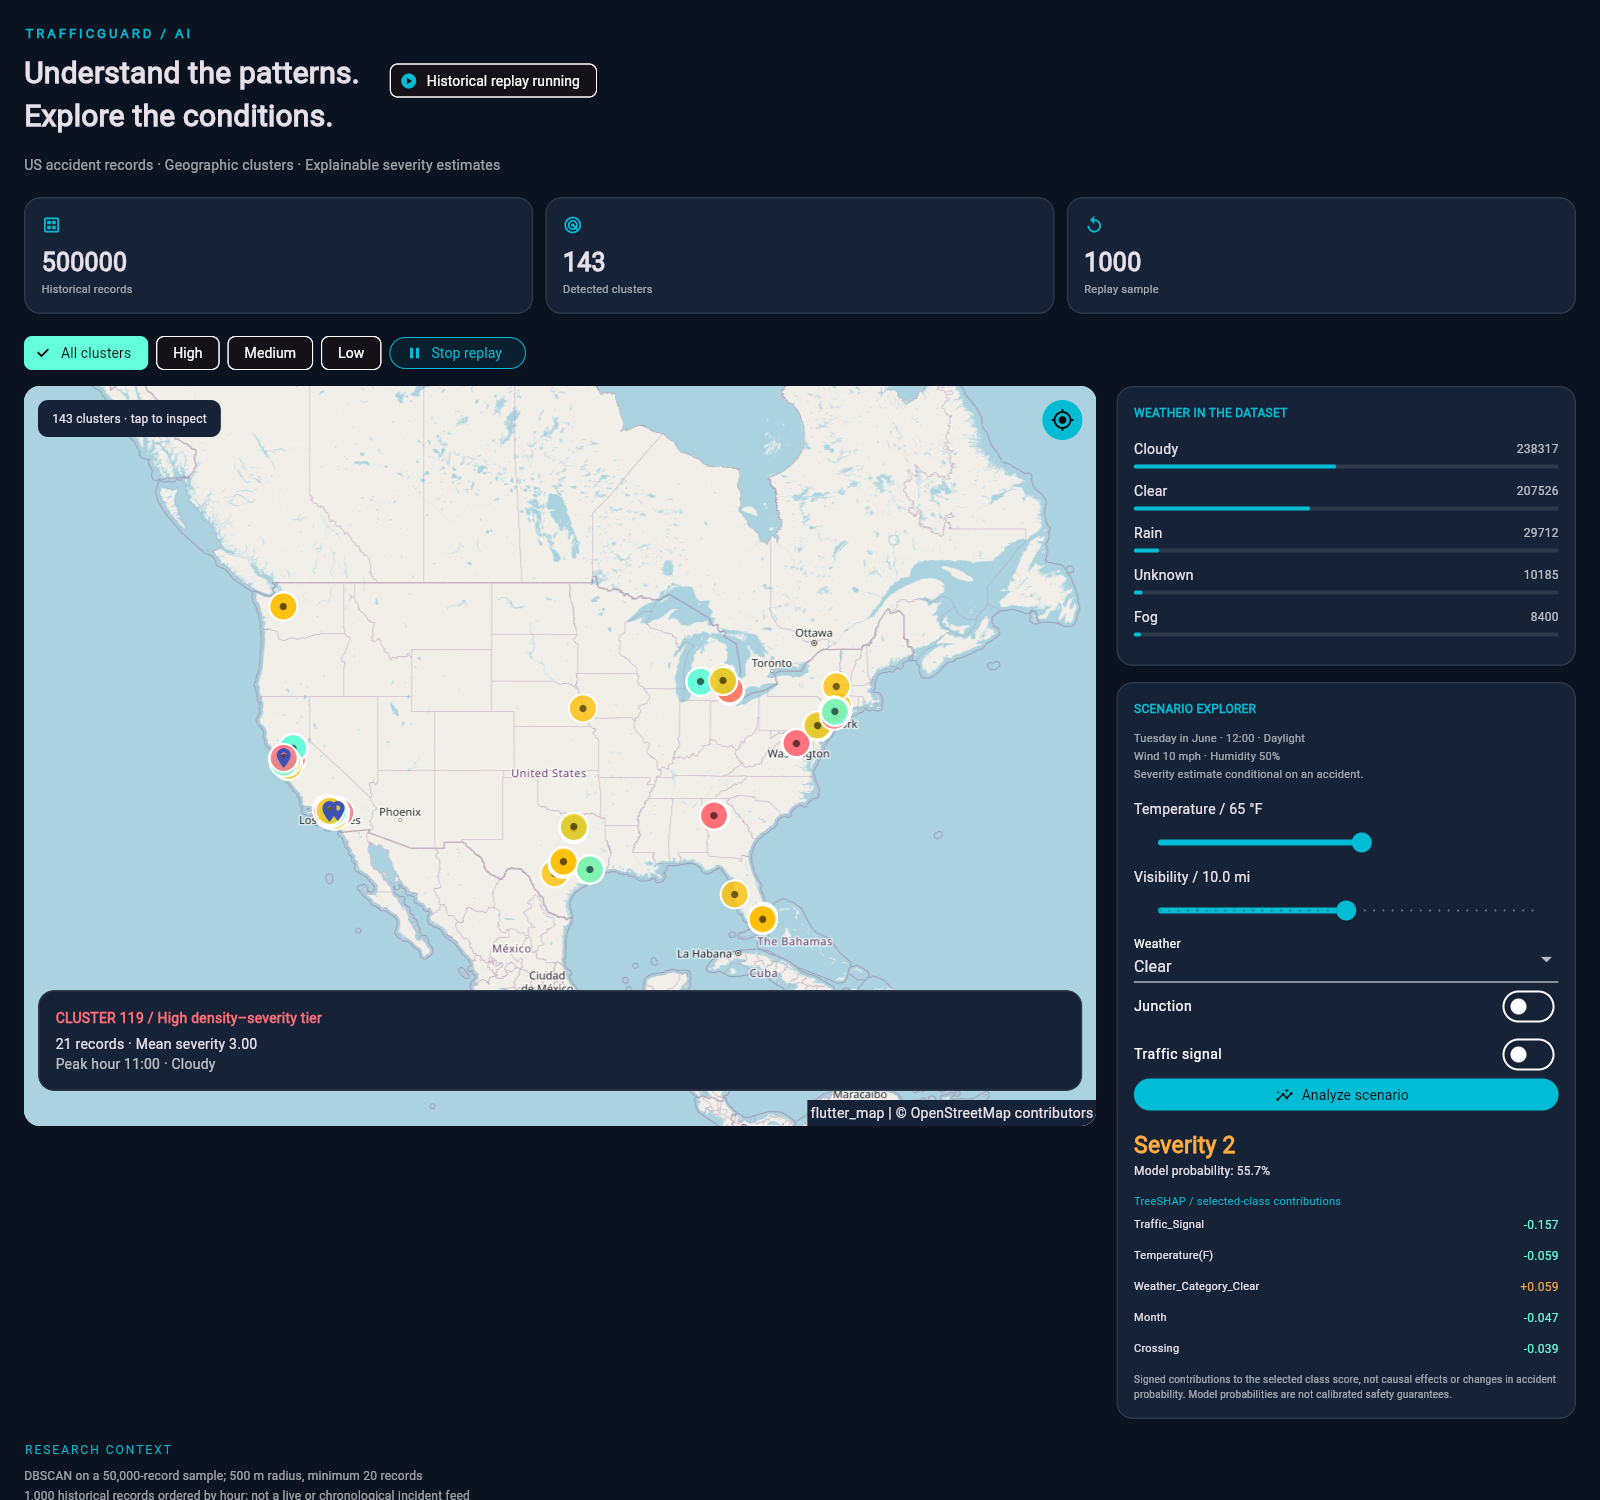Click the Cloudy 238317 weather row
Screen dimensions: 1600x1500
[1346, 455]
